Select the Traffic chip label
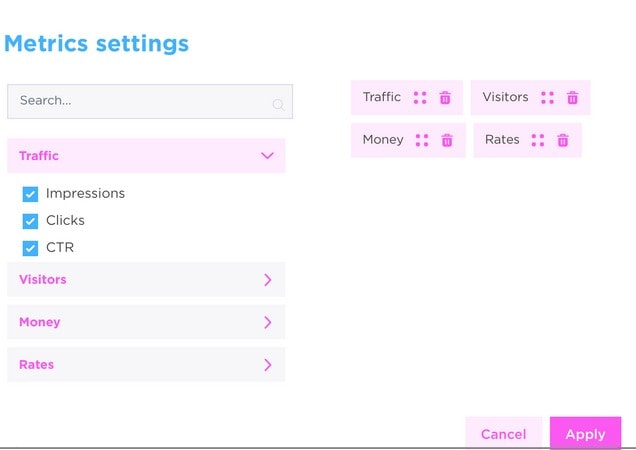 click(x=382, y=97)
